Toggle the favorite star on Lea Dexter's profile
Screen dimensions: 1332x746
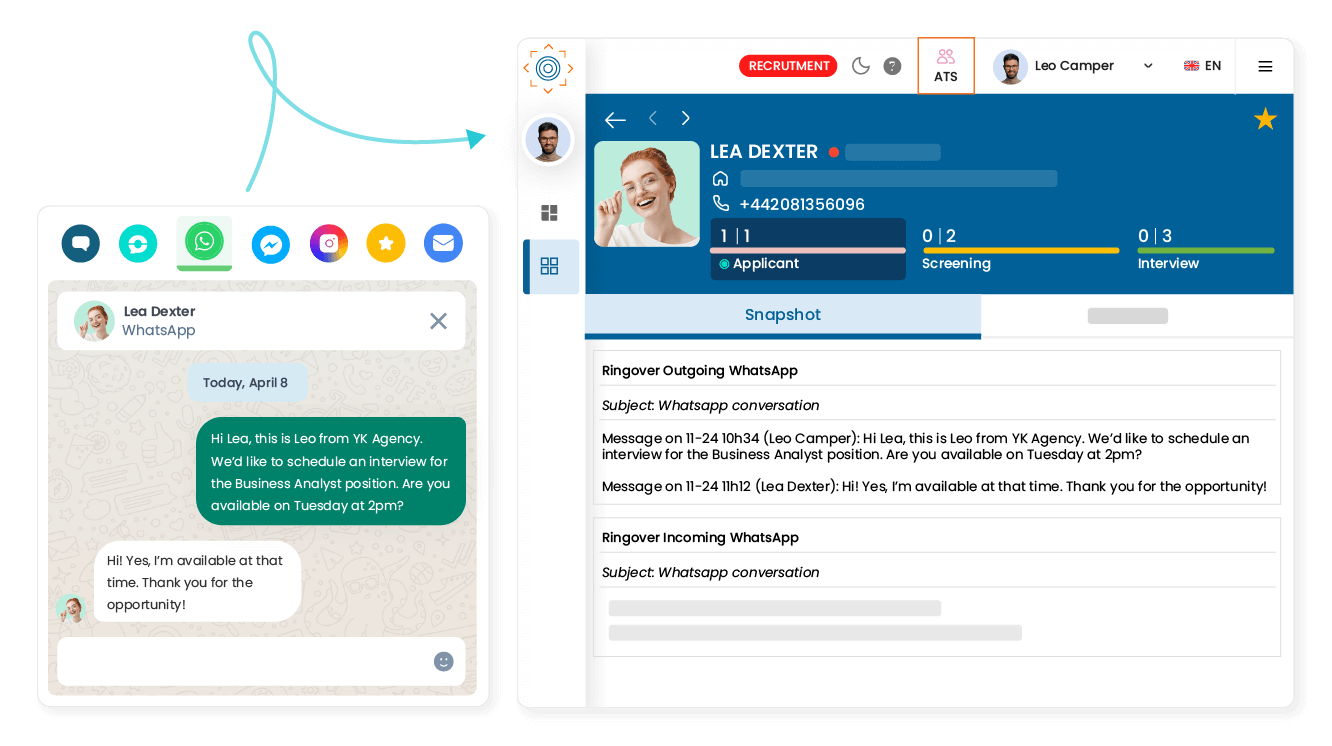click(1265, 118)
